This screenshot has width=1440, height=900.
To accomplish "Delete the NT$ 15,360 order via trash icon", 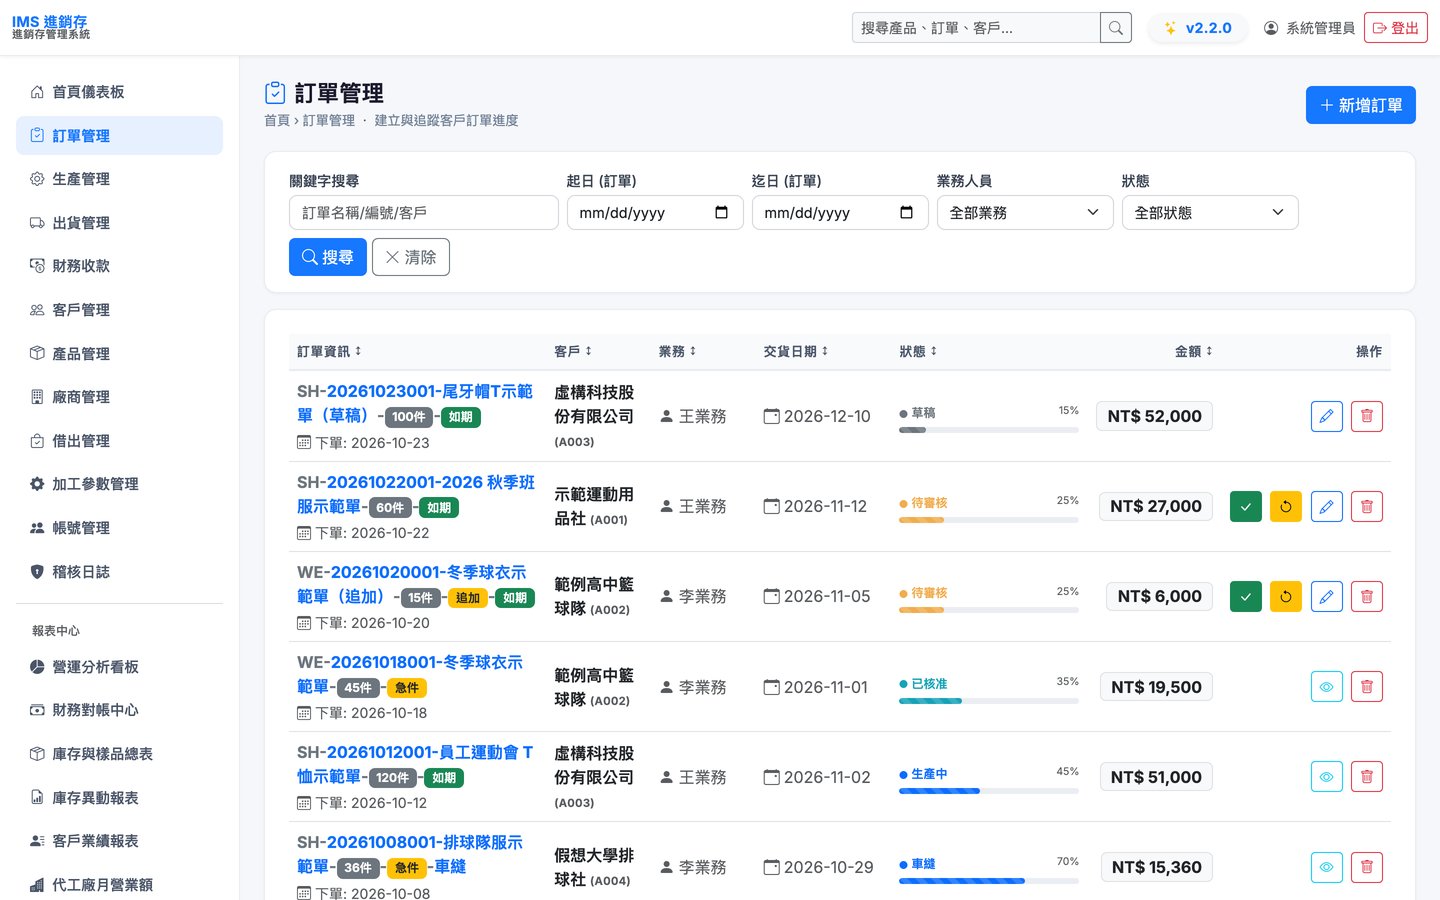I will (x=1367, y=867).
